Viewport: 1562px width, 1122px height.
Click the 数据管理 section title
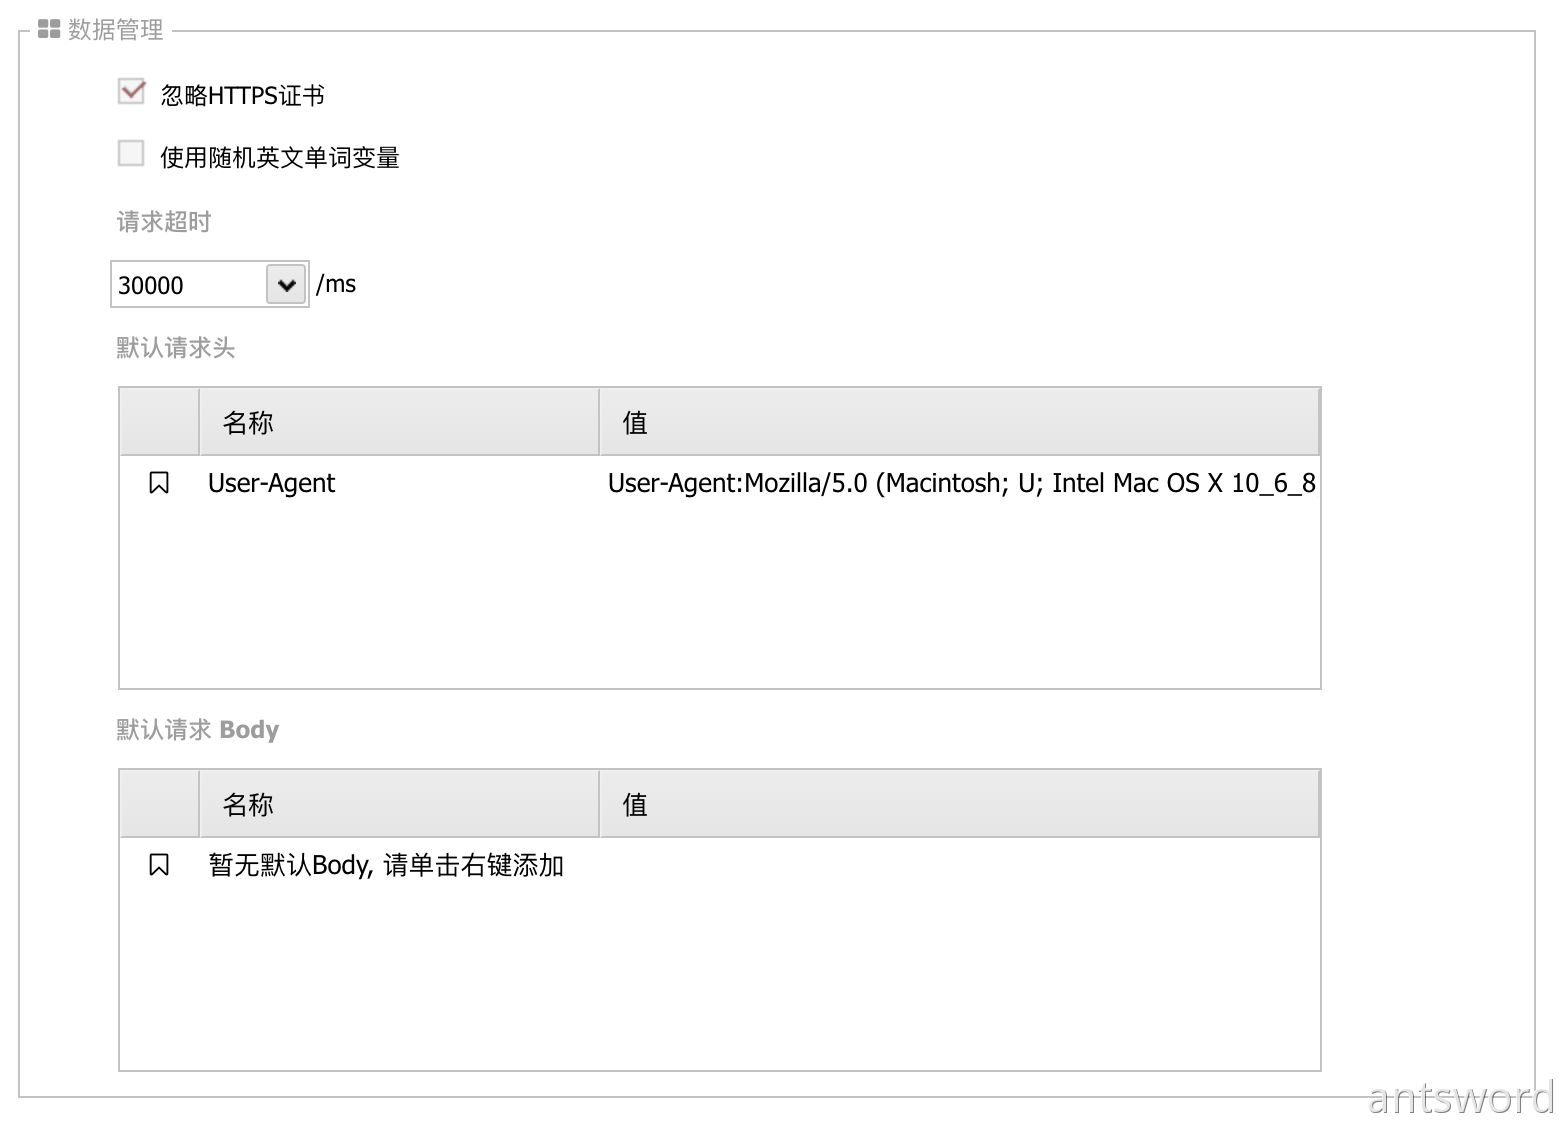point(116,30)
